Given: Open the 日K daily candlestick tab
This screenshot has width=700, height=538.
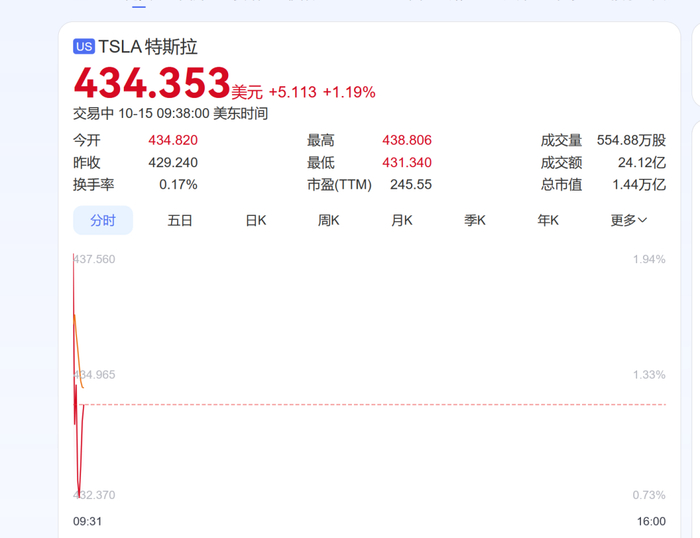Looking at the screenshot, I should [256, 220].
